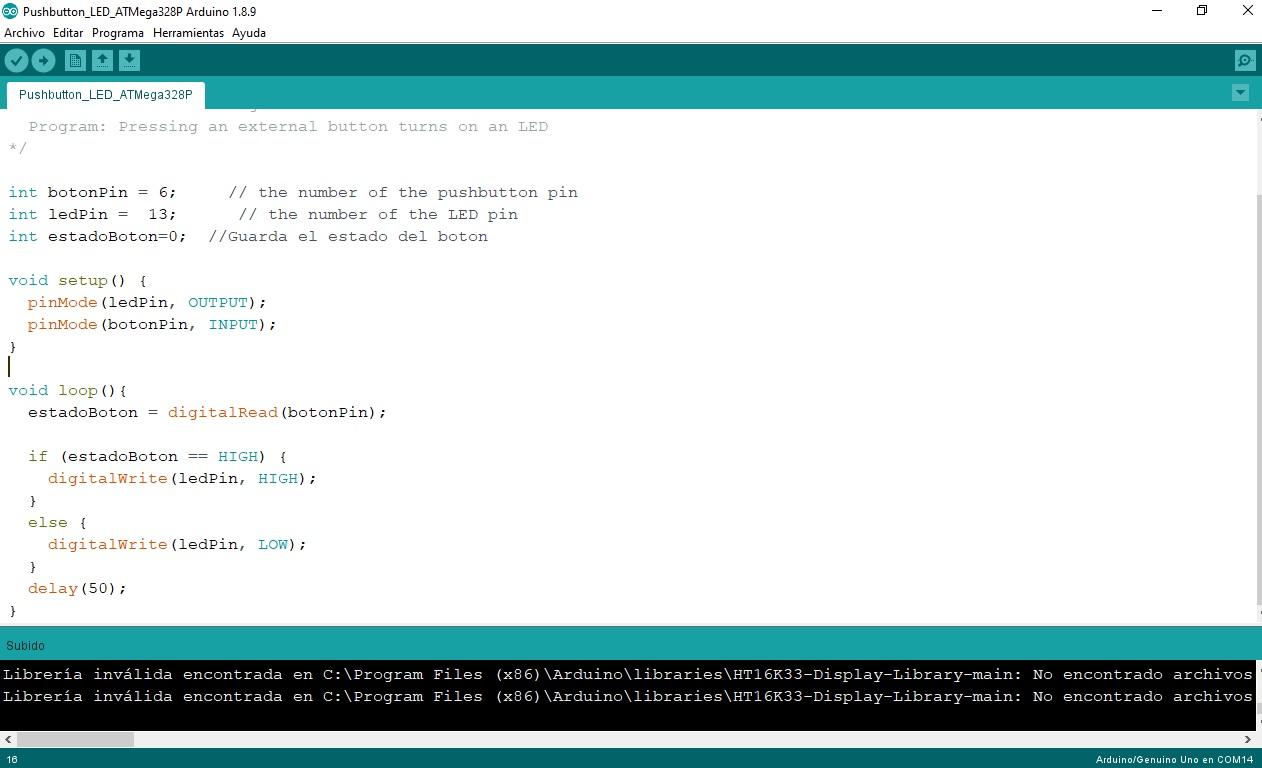Select the Pushbutton_LED_ATMega328P tab

tap(105, 95)
